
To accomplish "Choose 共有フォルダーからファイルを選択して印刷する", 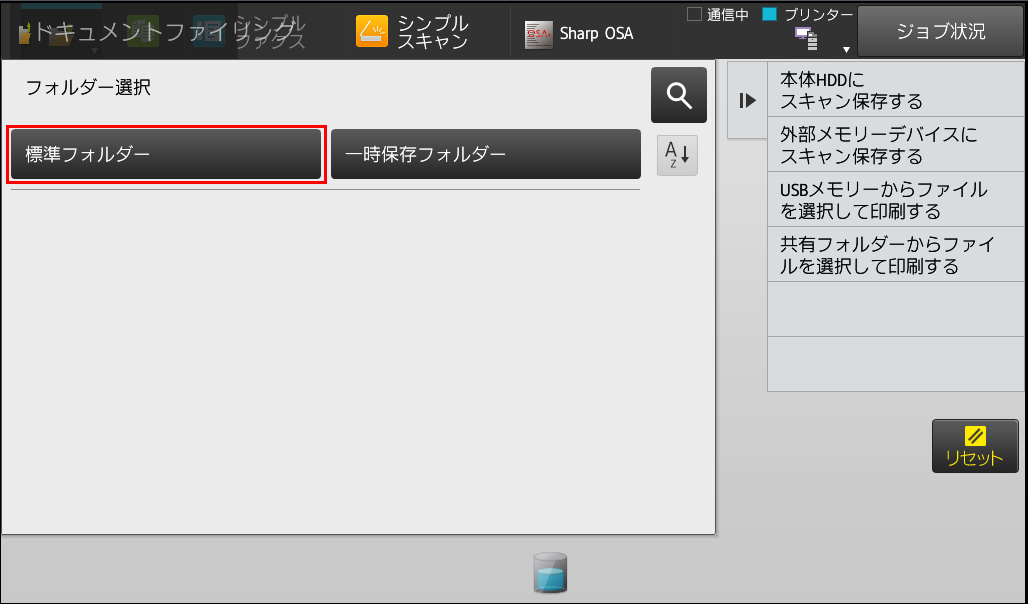I will 896,255.
